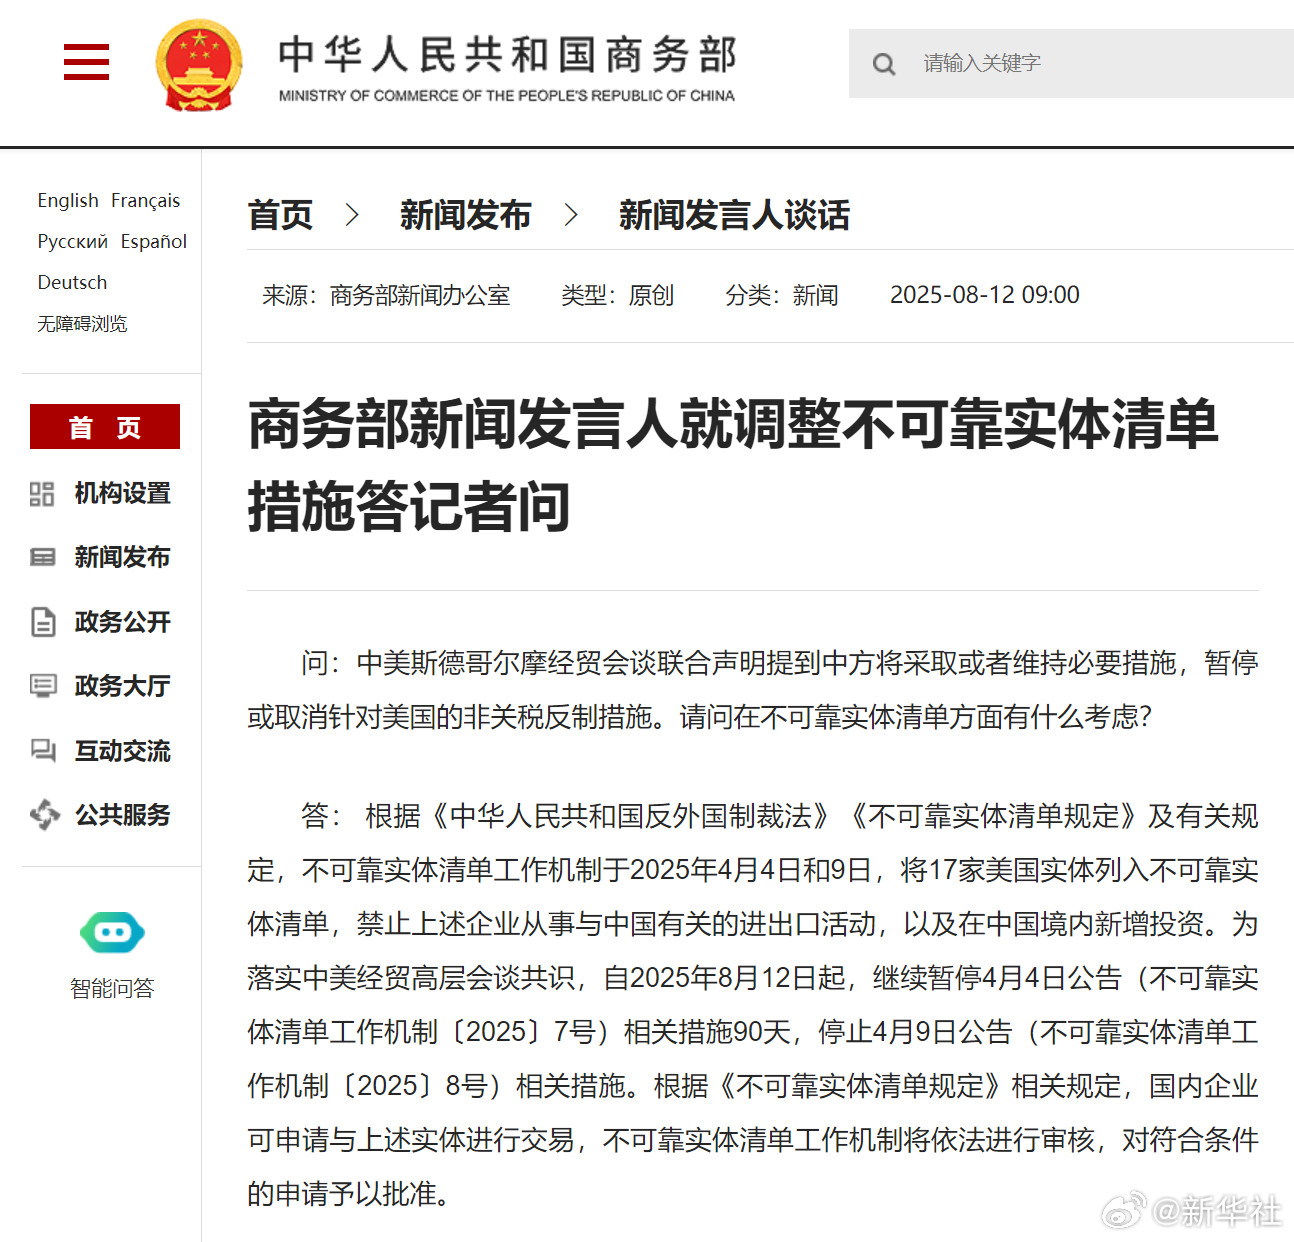
Task: Open the red hamburger menu
Action: point(86,62)
